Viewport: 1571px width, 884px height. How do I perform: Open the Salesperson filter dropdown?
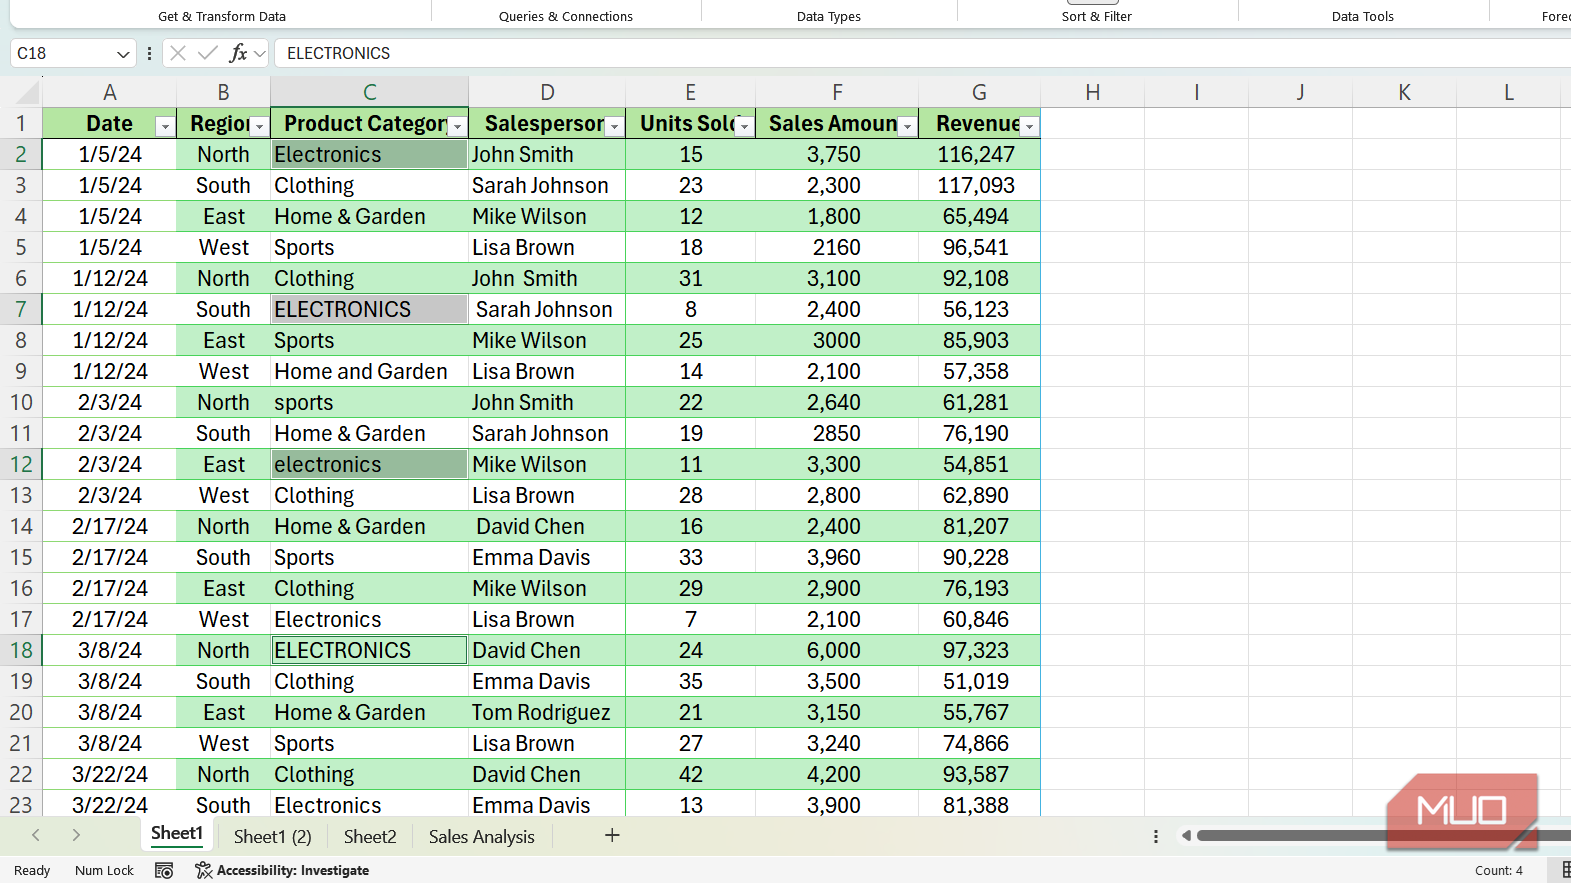tap(615, 126)
